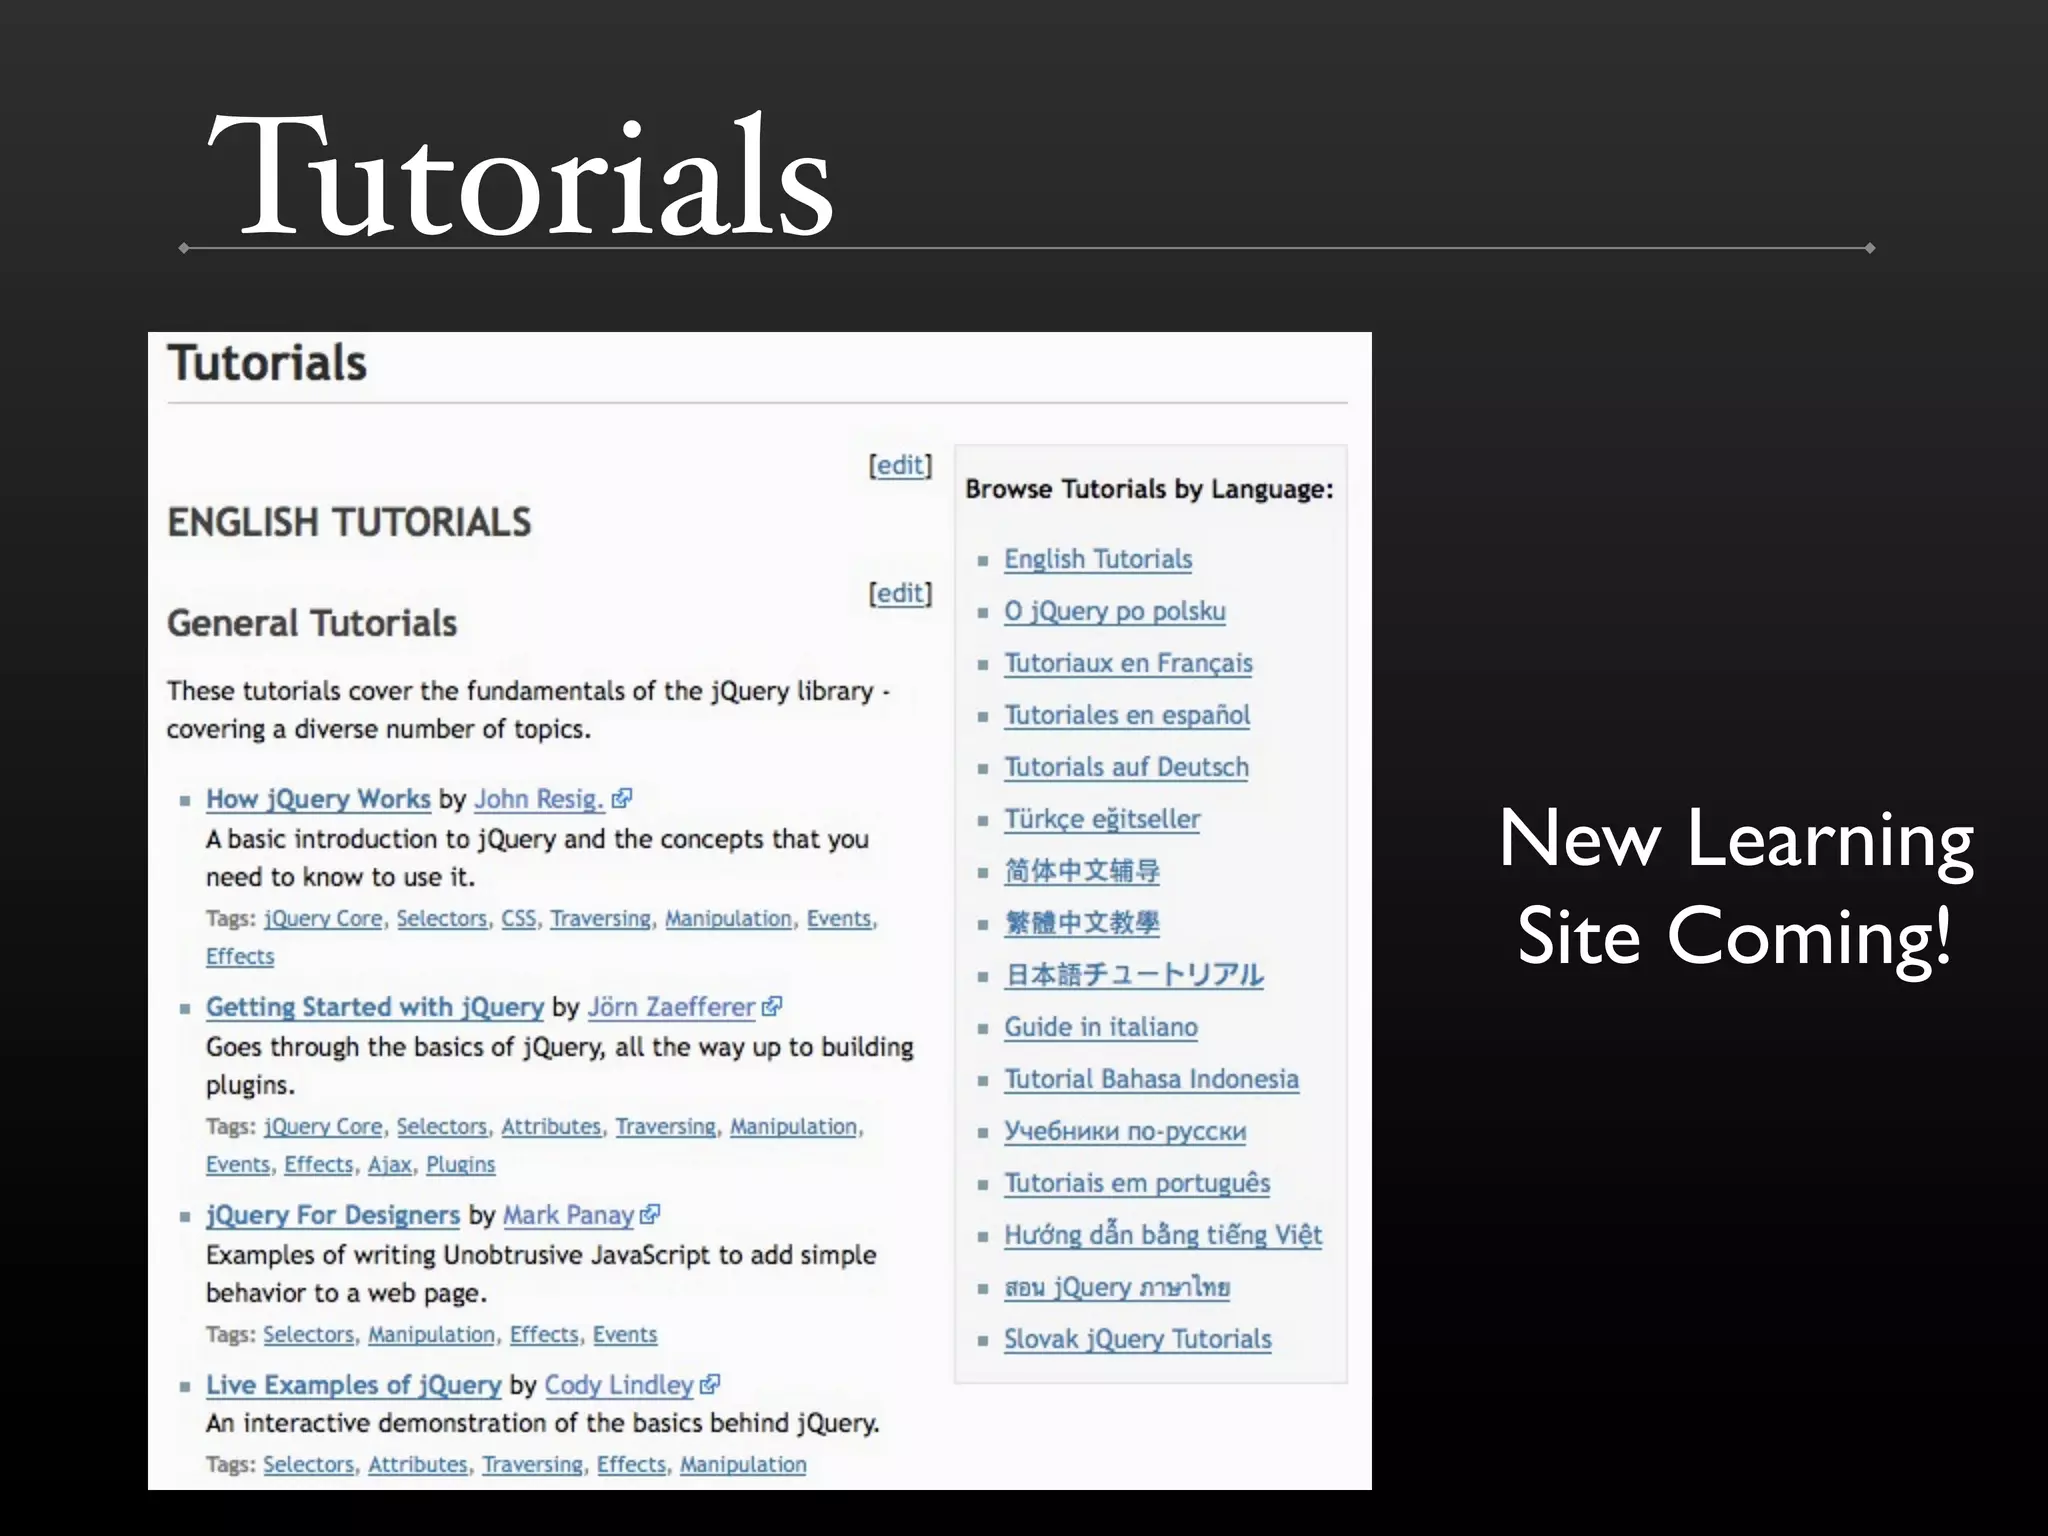Screen dimensions: 2048x1536
Task: Select สอน jQuery ภาษาไทย link
Action: (1117, 1287)
